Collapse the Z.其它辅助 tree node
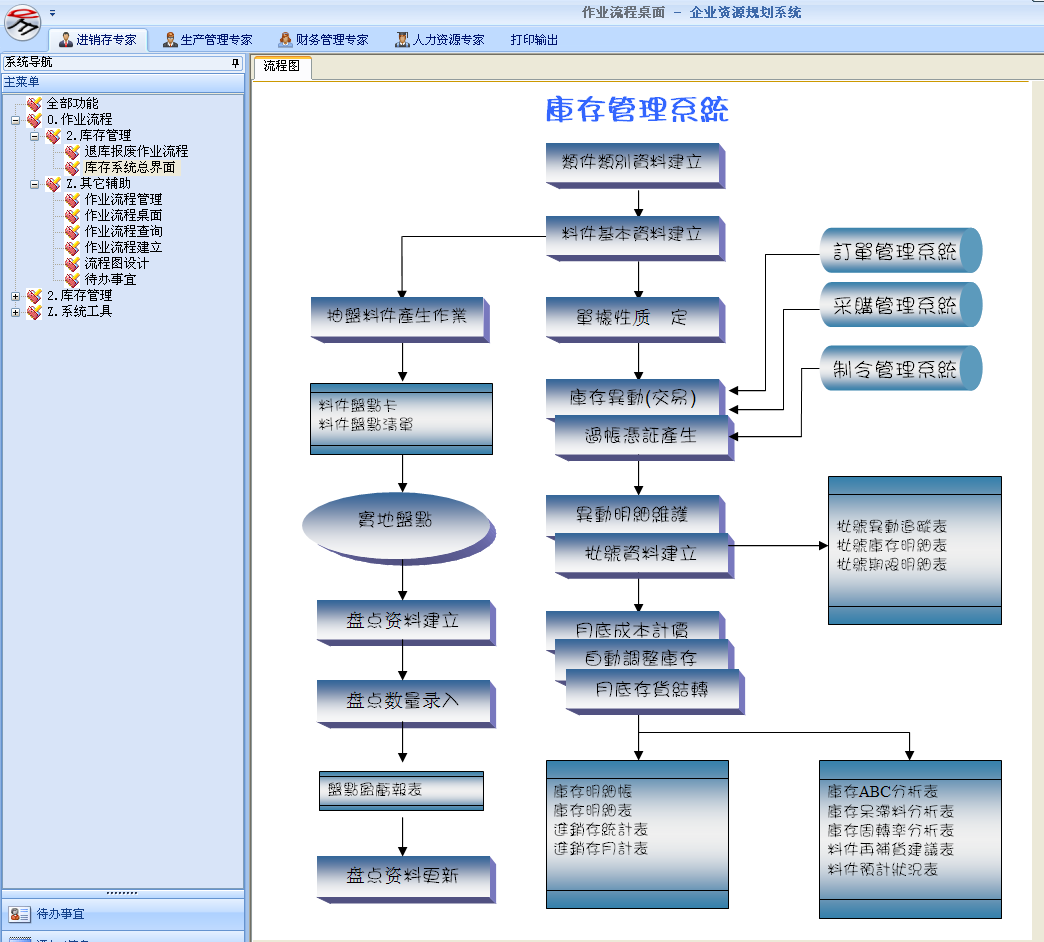1044x942 pixels. click(x=34, y=184)
